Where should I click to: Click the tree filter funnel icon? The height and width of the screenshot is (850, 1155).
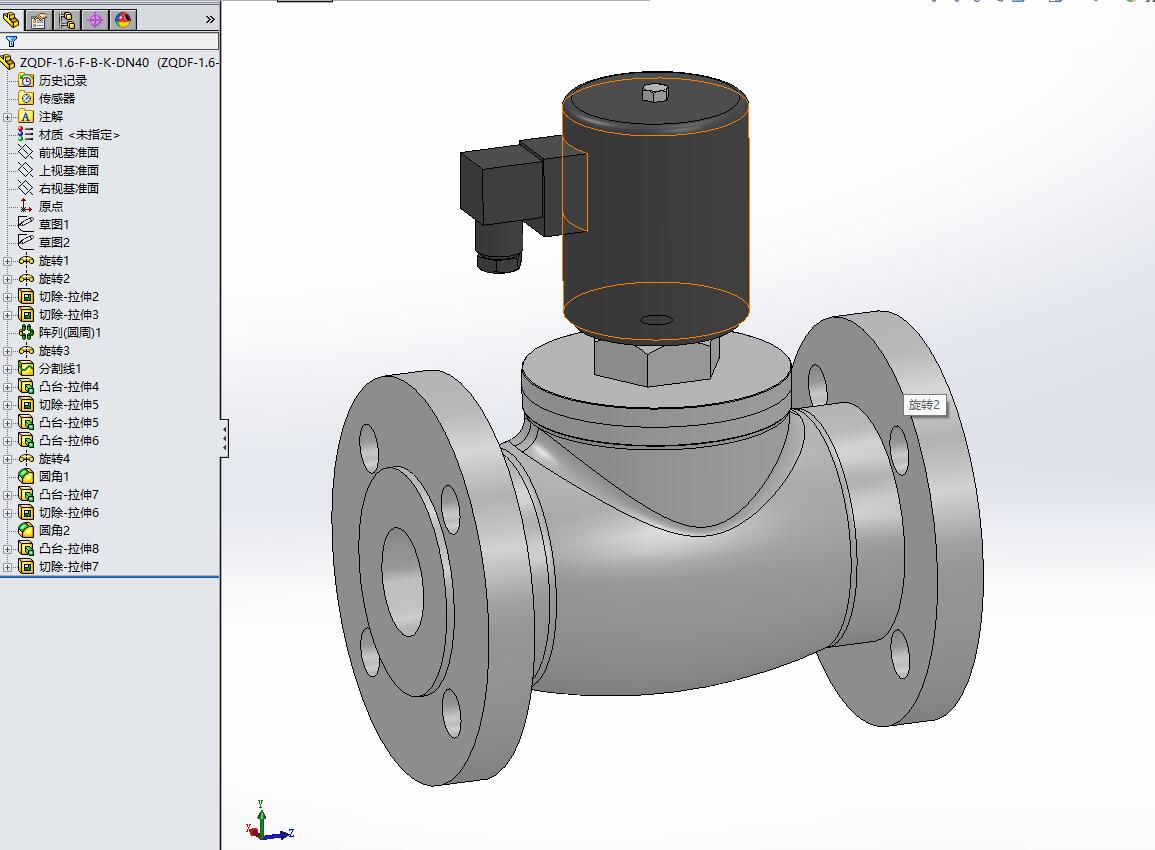click(x=11, y=41)
